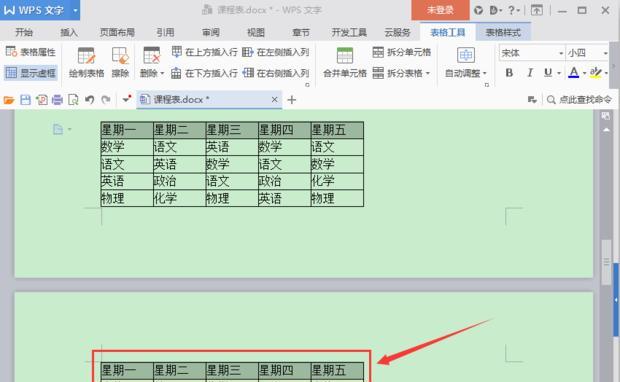Click the Merge Cells (合并单元格) icon

pos(344,62)
